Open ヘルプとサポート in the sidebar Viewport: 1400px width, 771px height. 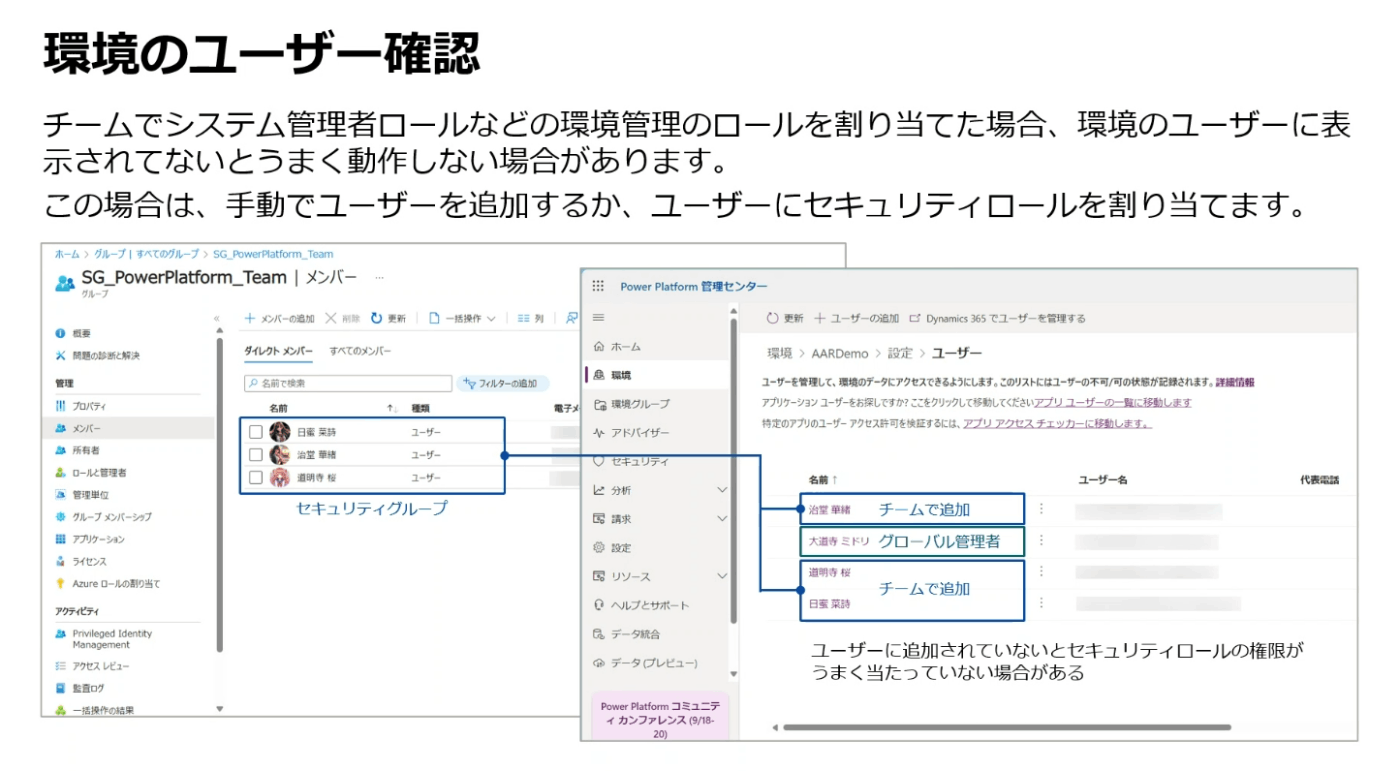tap(641, 605)
